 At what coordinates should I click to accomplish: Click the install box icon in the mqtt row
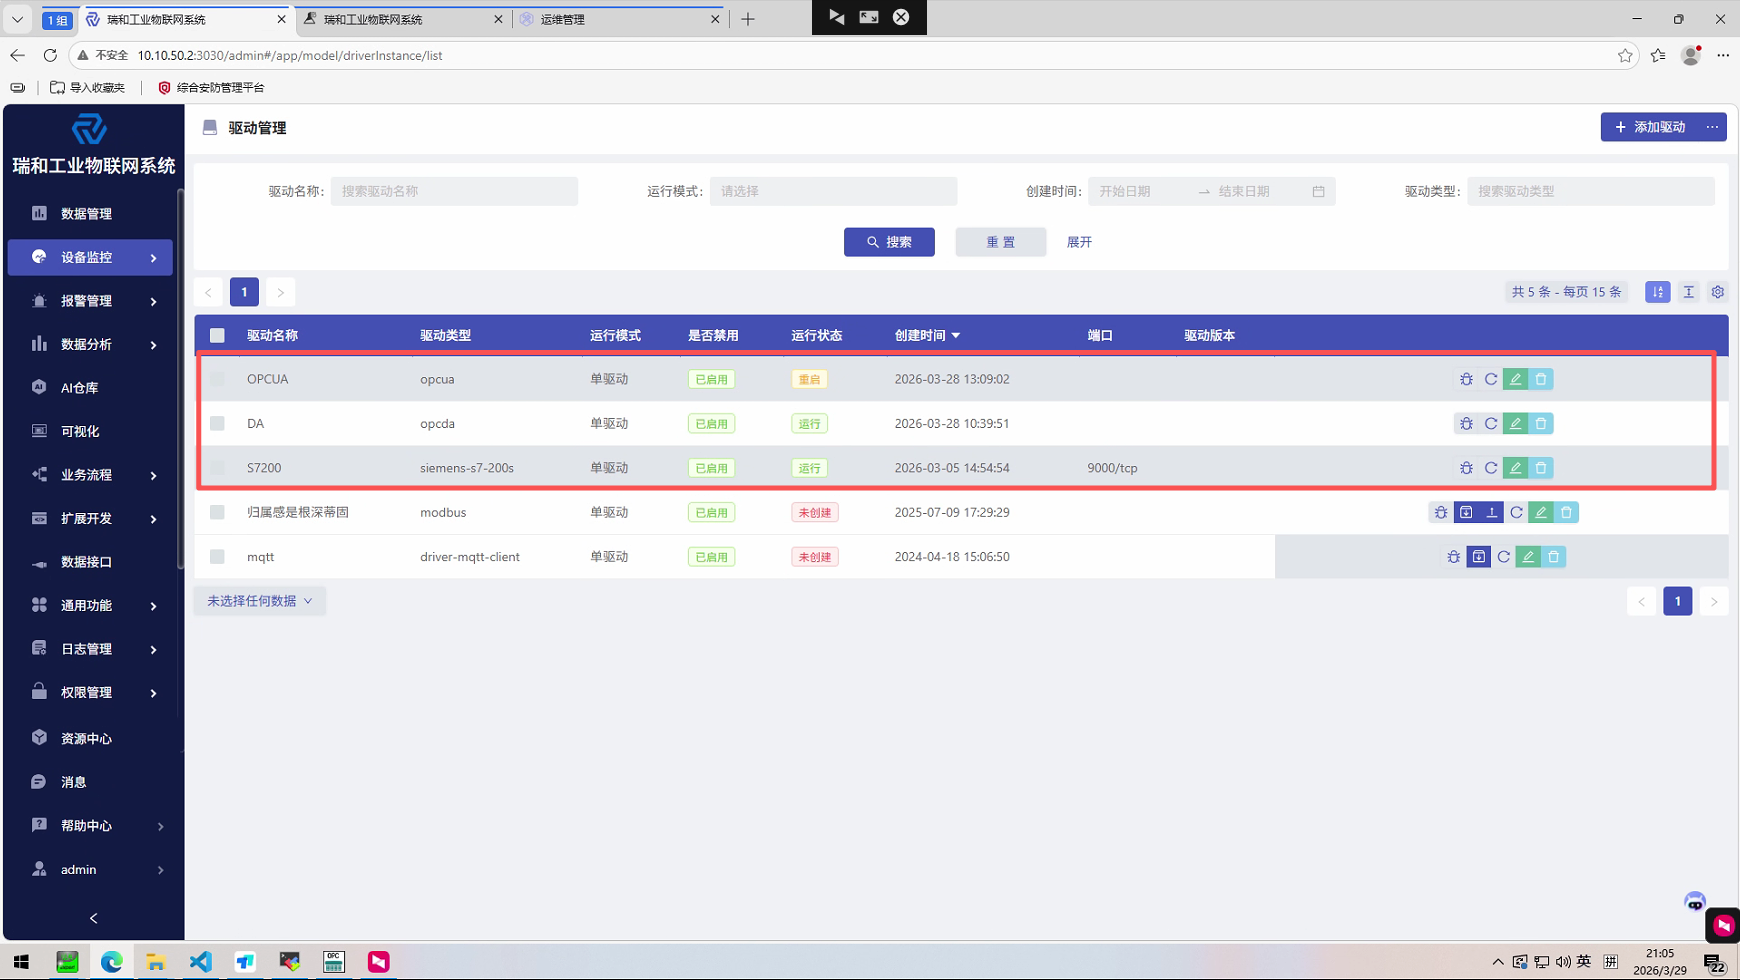click(x=1478, y=557)
